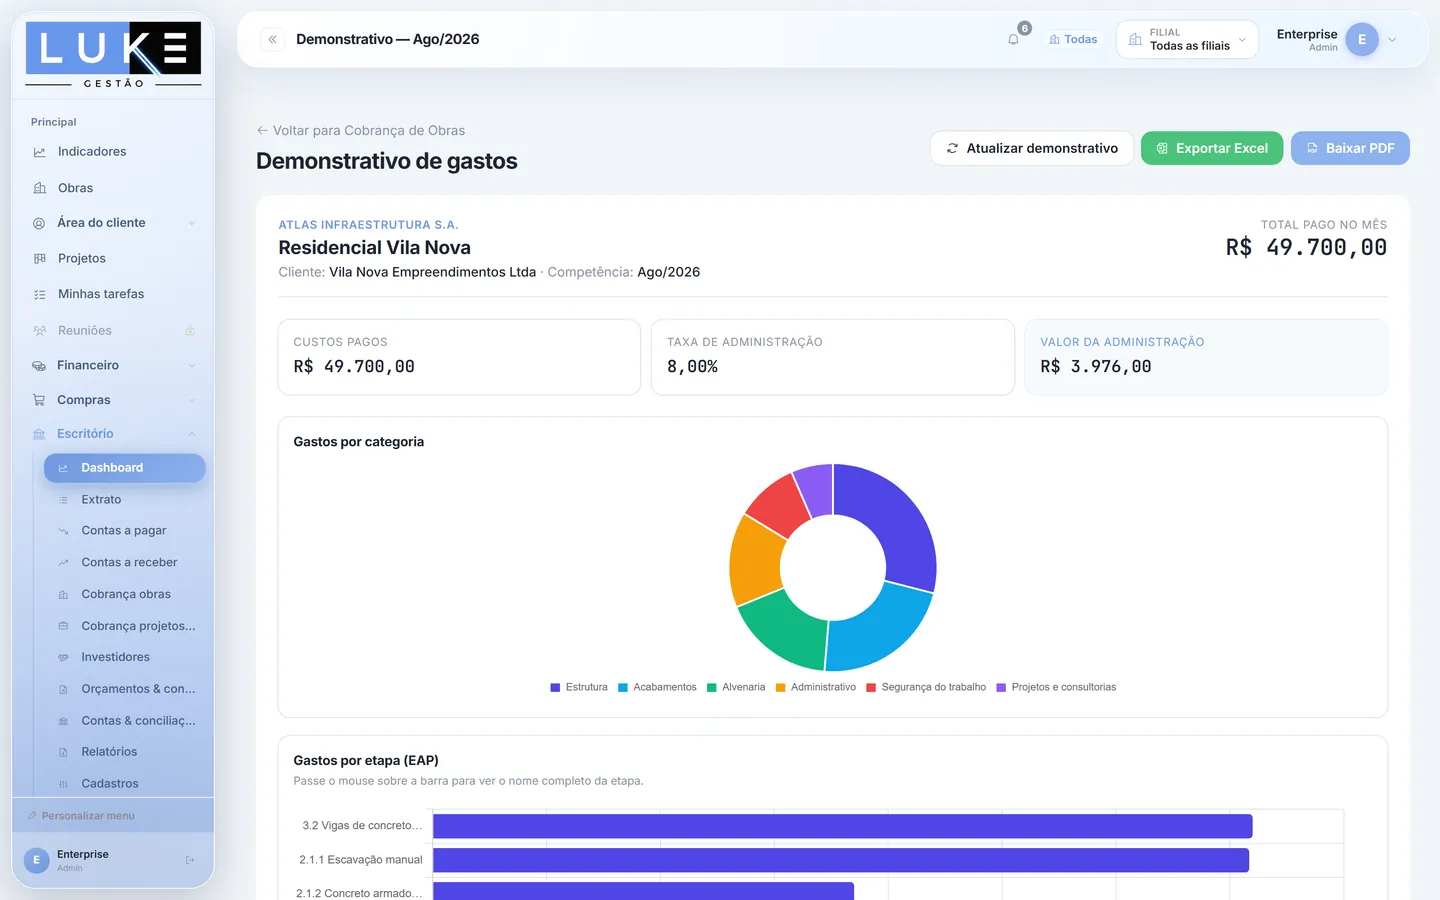Click the Enterprise avatar circle in header
Image resolution: width=1440 pixels, height=900 pixels.
[x=1362, y=40]
